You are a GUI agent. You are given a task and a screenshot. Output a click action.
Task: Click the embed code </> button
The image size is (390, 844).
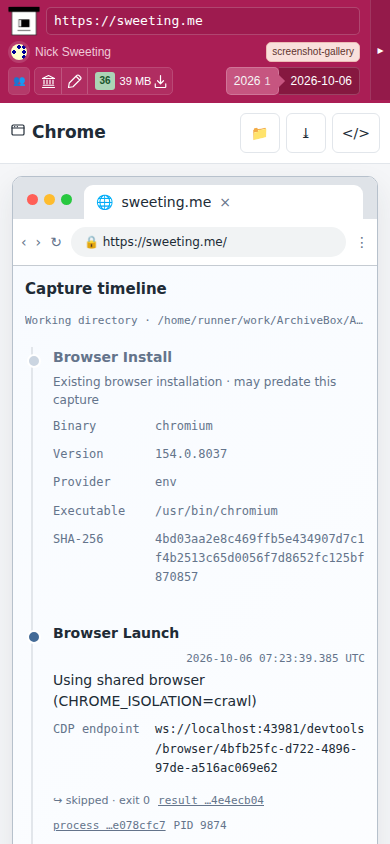tap(356, 133)
